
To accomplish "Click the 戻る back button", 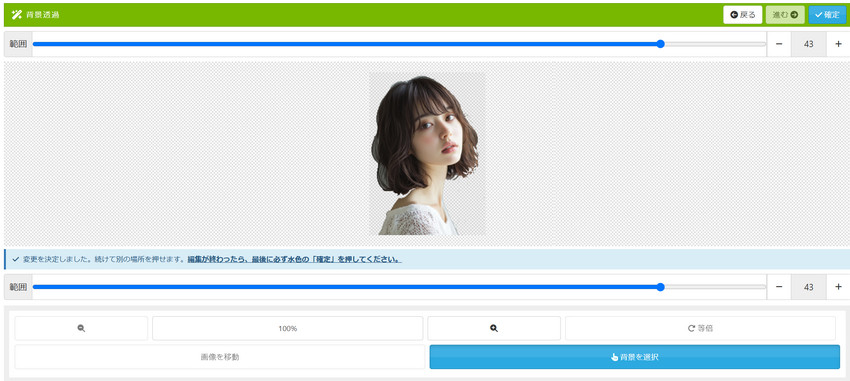I will (x=743, y=15).
